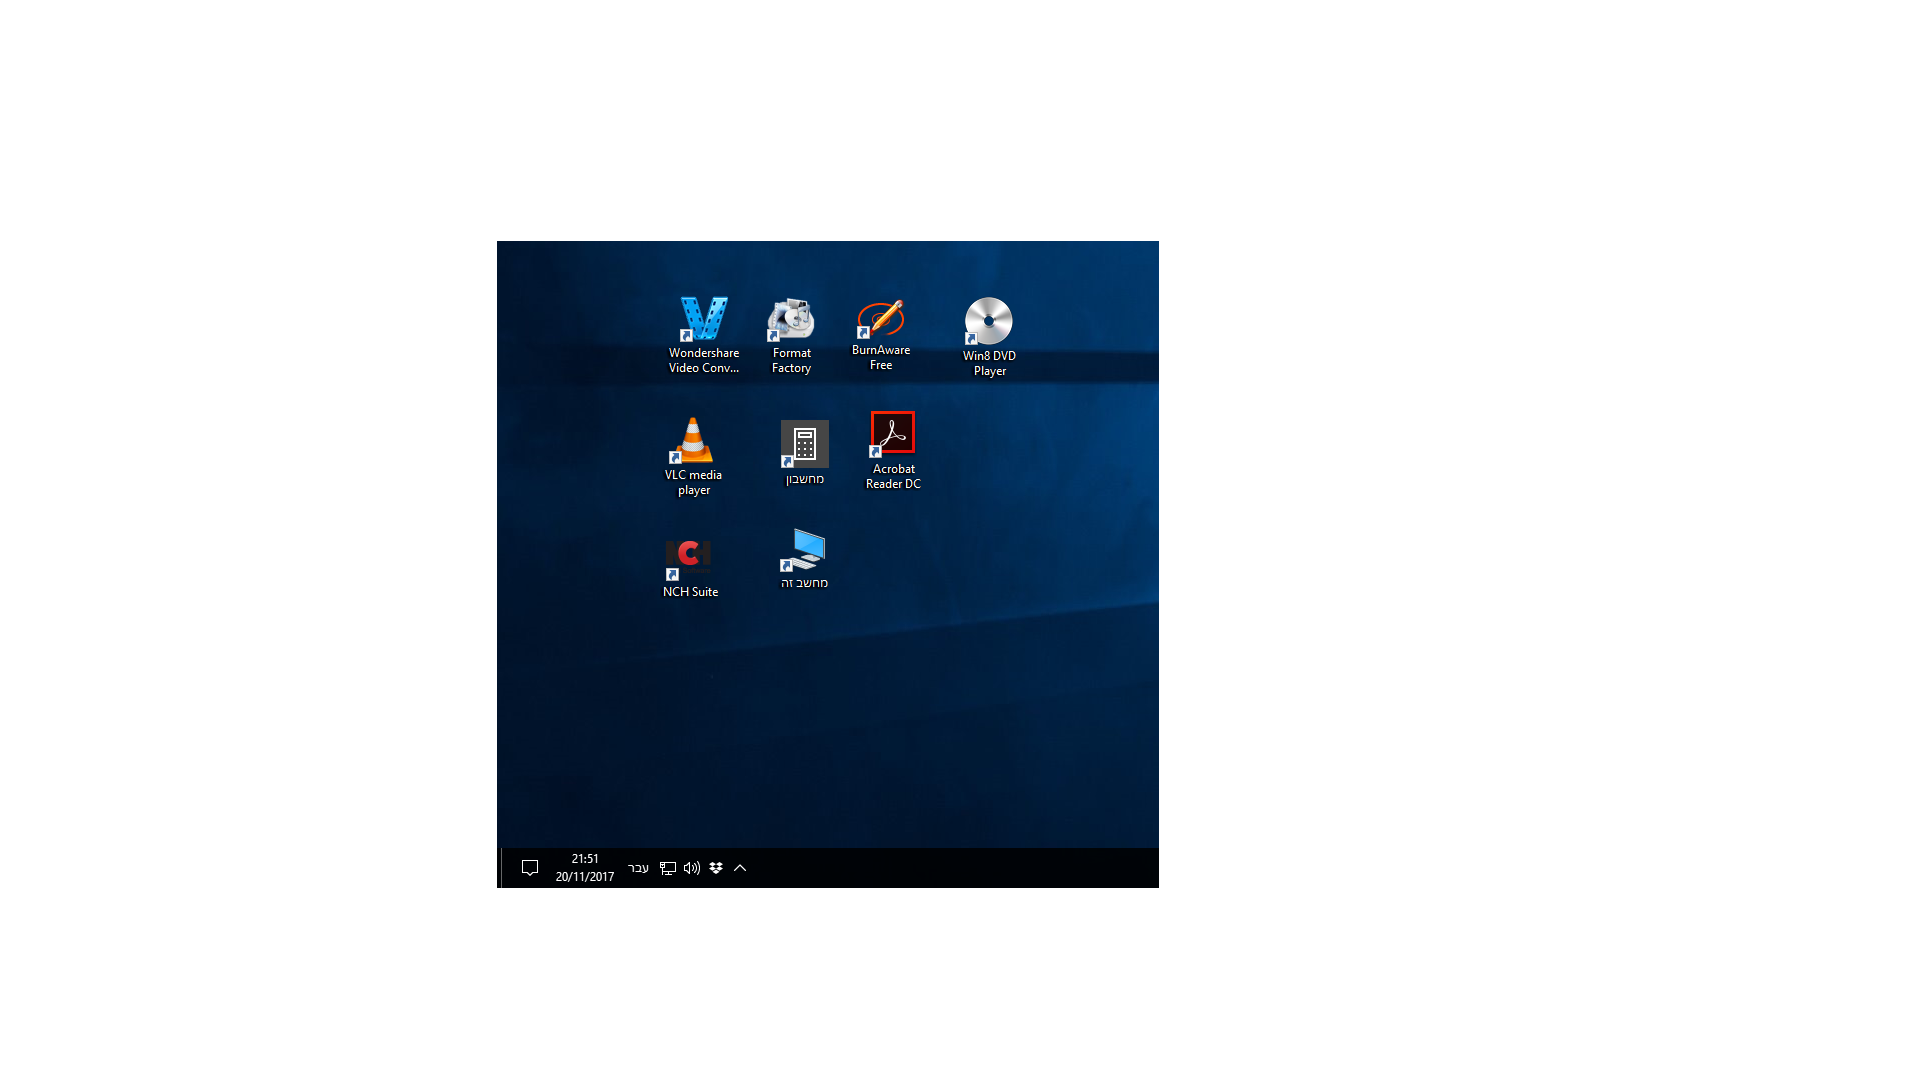1920x1080 pixels.
Task: Open the speaker volume control icon
Action: tap(692, 868)
